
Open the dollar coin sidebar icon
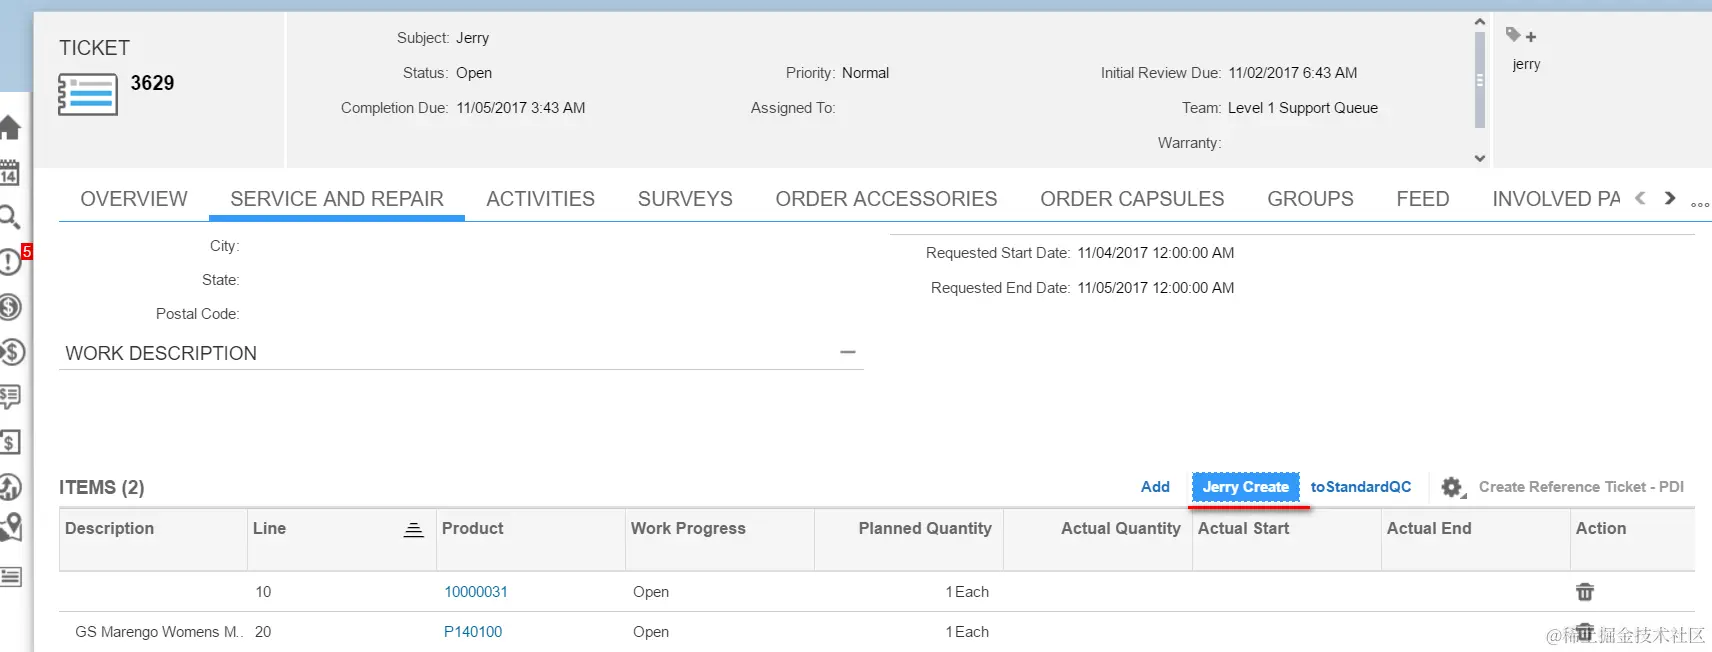point(10,307)
